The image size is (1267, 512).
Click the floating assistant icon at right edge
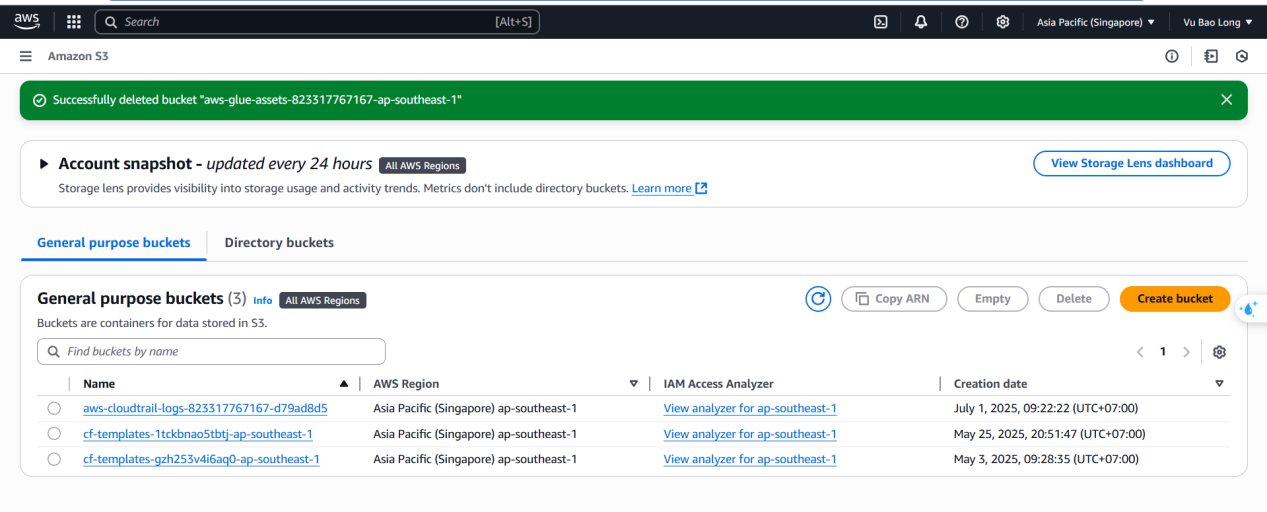(1248, 309)
